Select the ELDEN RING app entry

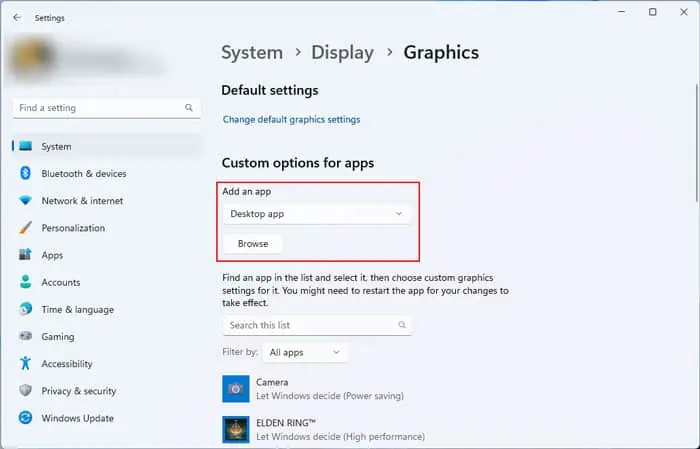[324, 429]
